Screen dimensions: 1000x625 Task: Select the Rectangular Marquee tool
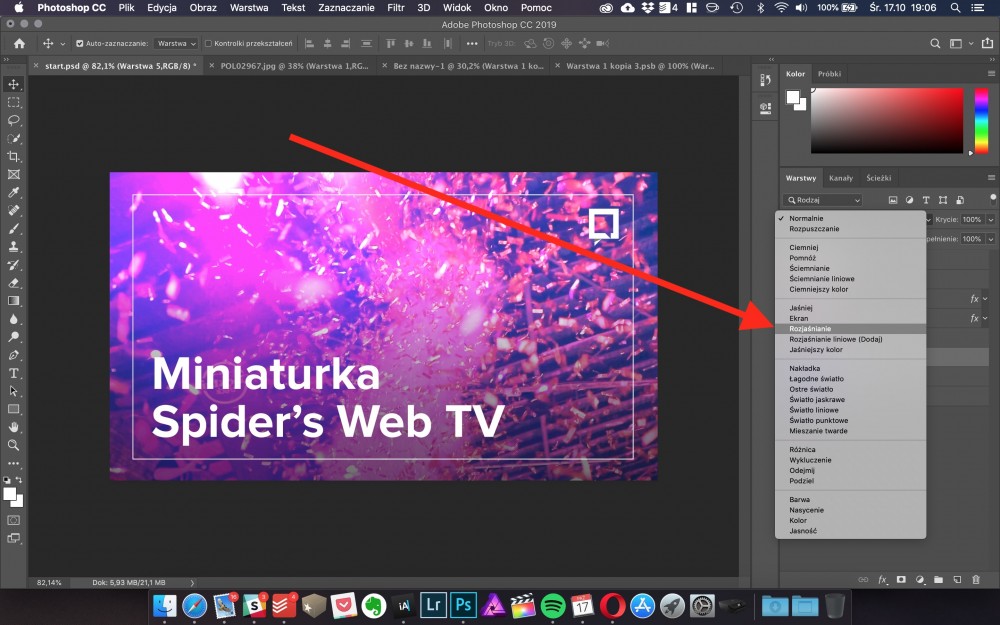13,102
